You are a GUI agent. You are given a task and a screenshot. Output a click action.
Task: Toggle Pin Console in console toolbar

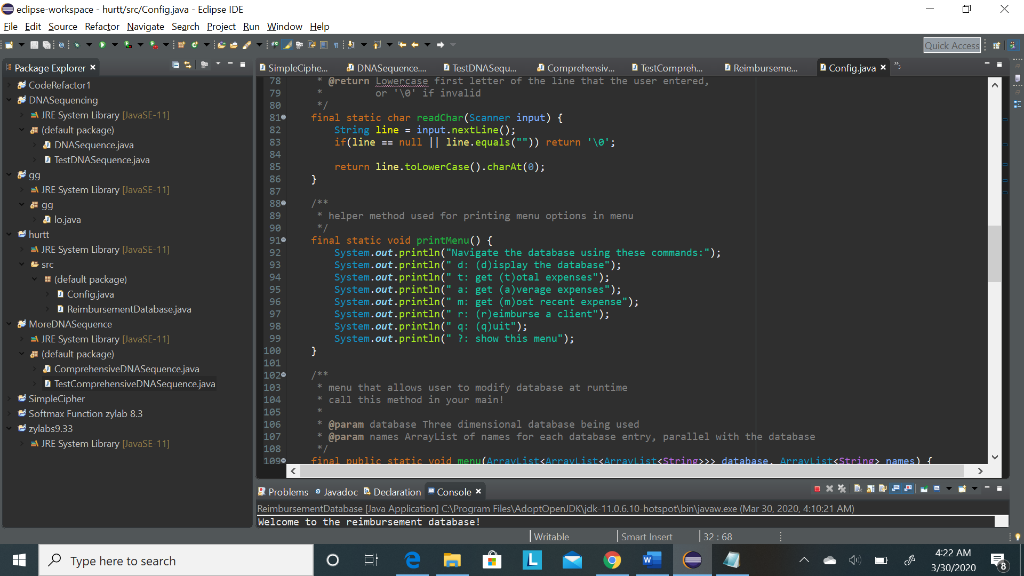(924, 488)
